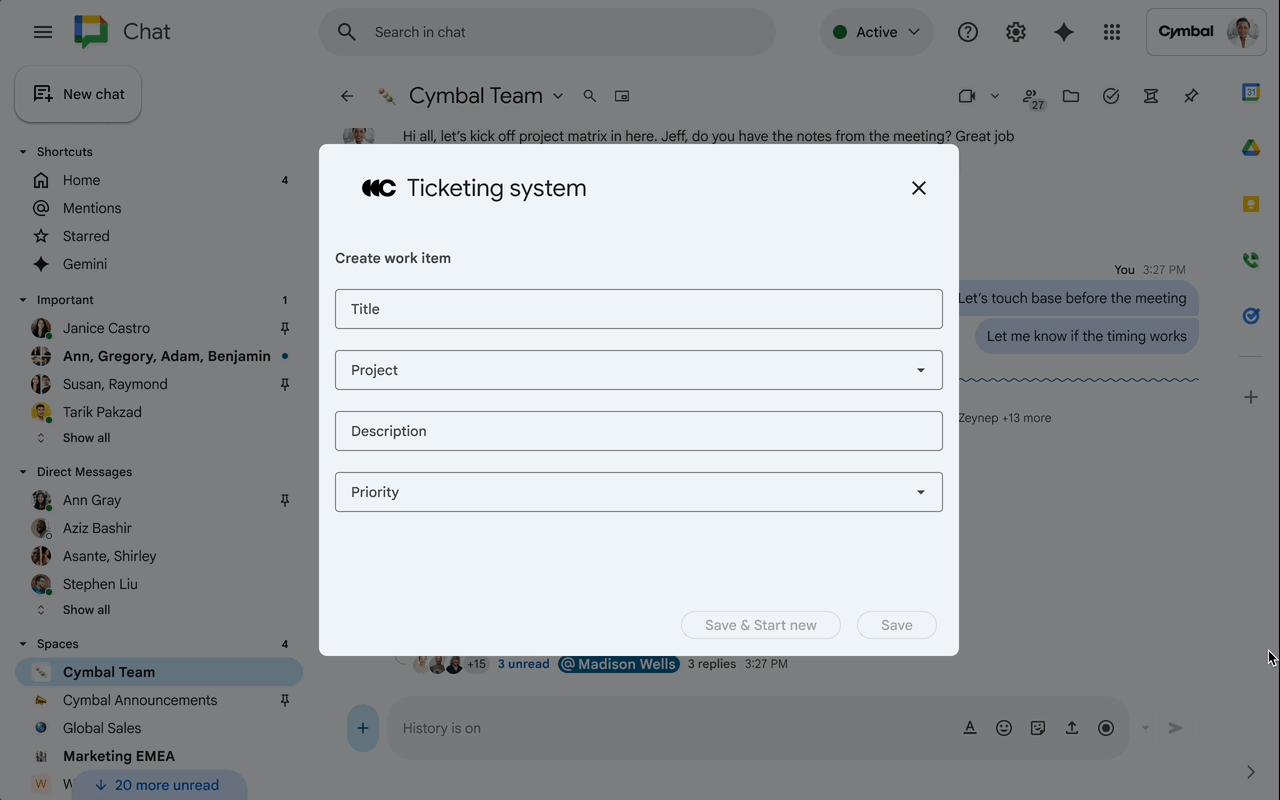1280x800 pixels.
Task: Open the emoji picker in message bar
Action: click(1004, 727)
